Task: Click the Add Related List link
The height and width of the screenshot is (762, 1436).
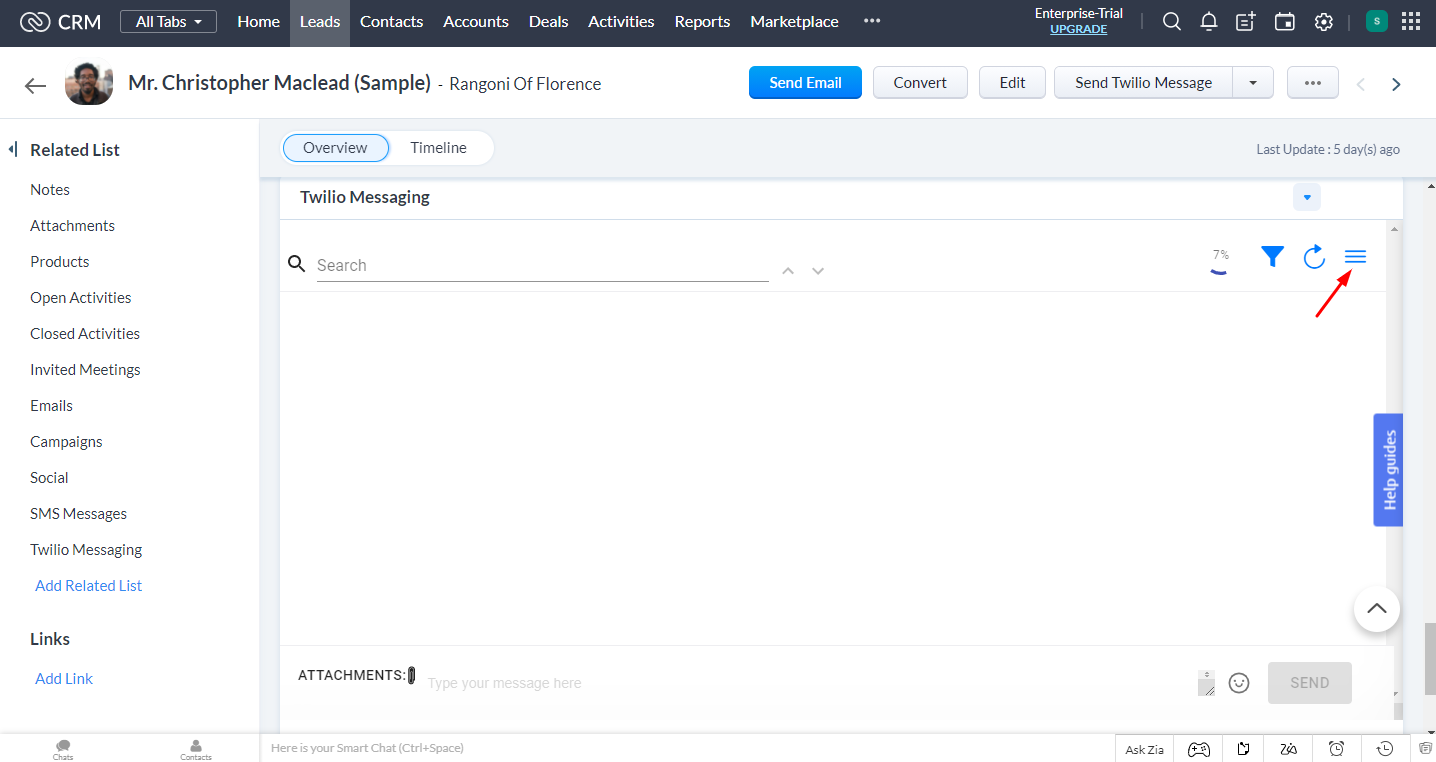Action: coord(89,586)
